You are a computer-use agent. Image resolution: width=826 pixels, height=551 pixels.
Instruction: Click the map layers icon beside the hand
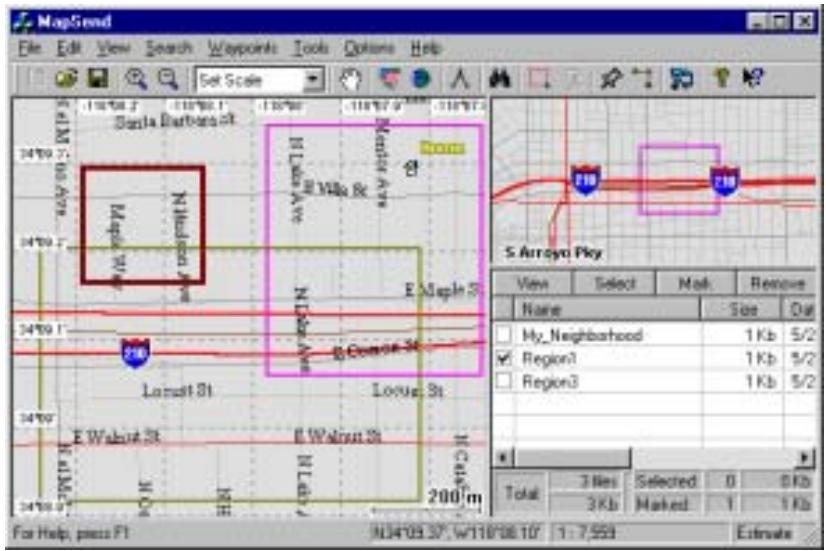389,80
